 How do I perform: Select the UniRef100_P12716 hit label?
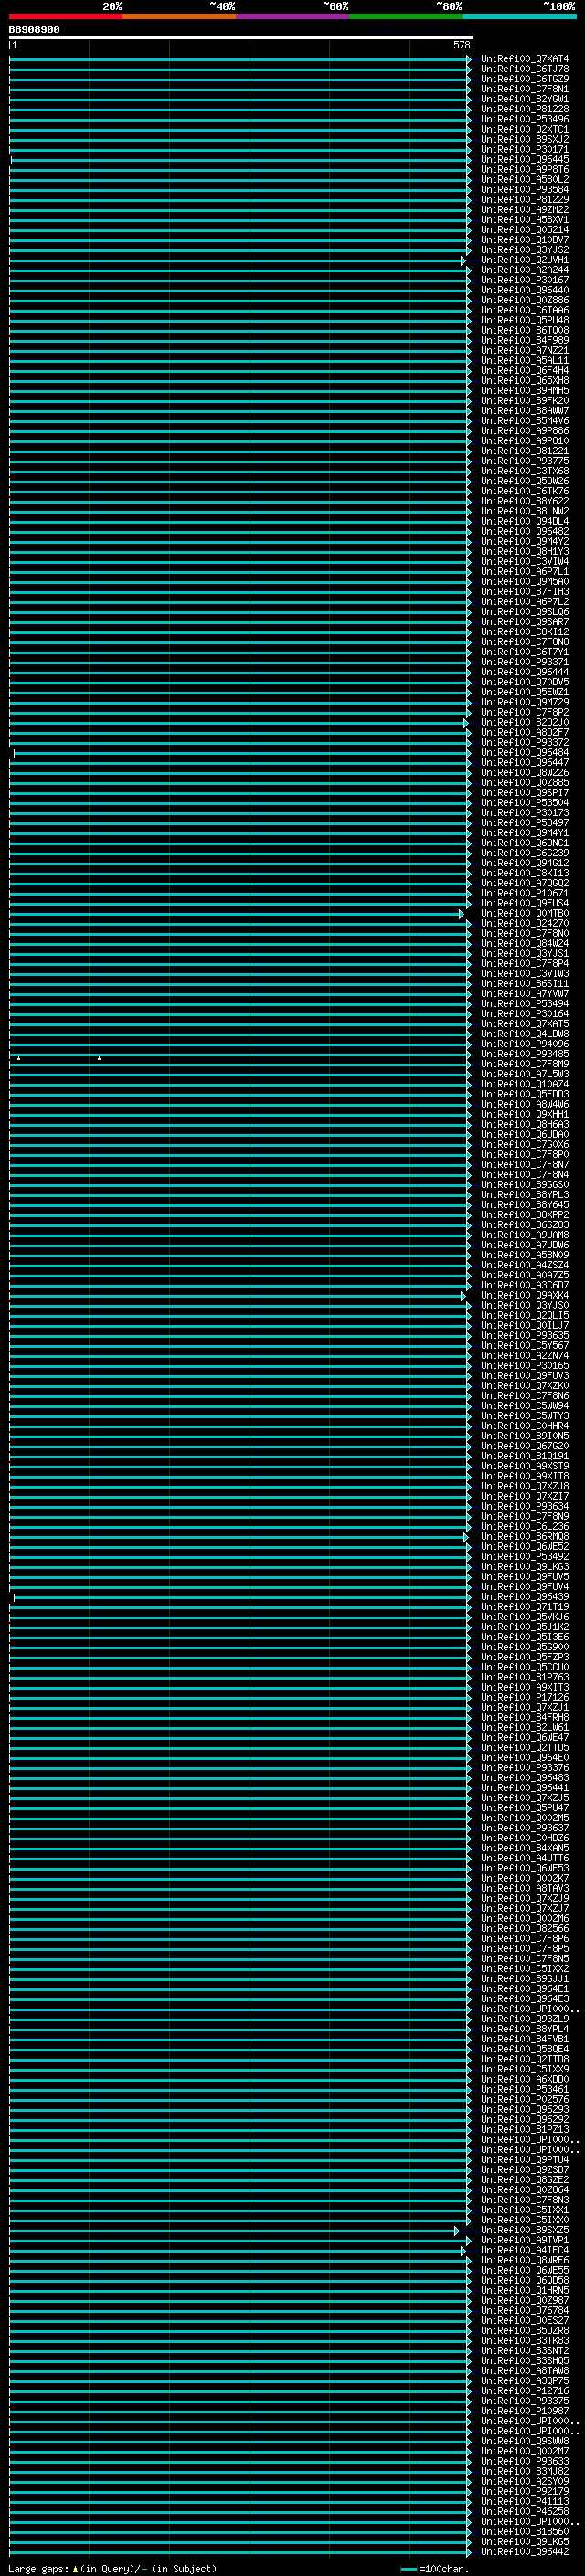pos(525,2390)
